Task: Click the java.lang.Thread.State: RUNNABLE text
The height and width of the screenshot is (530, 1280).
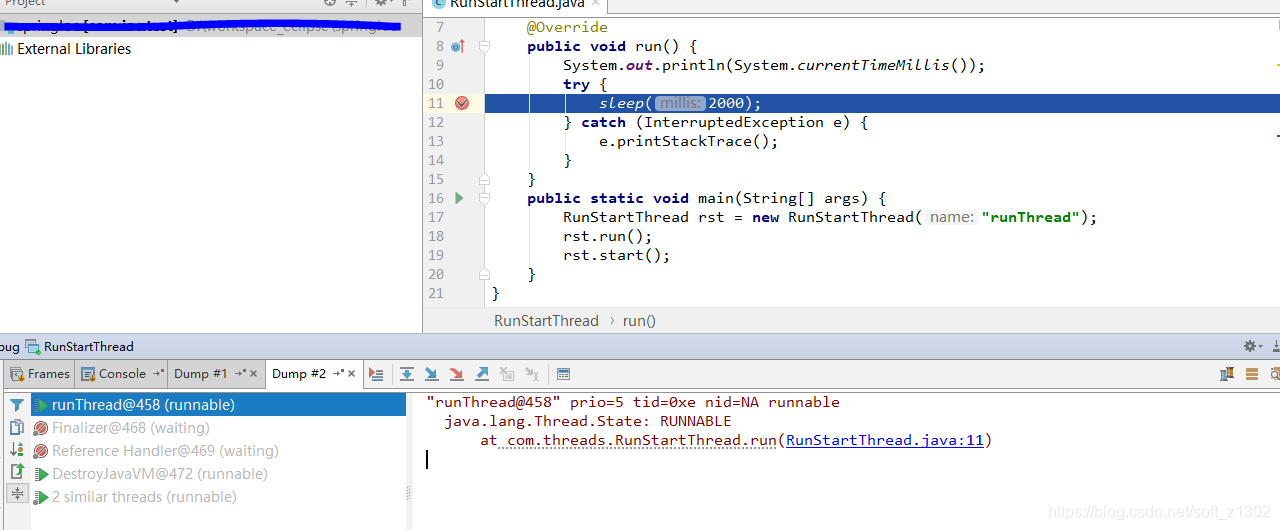Action: (x=588, y=421)
